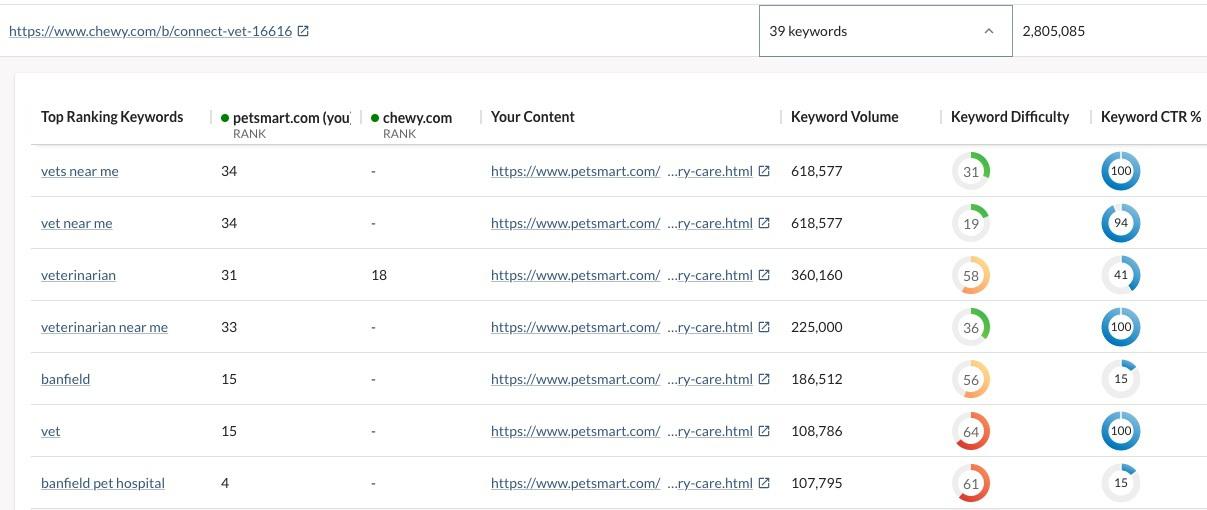Collapse the 39 keywords dropdown
Screen dimensions: 1207x510
[885, 31]
